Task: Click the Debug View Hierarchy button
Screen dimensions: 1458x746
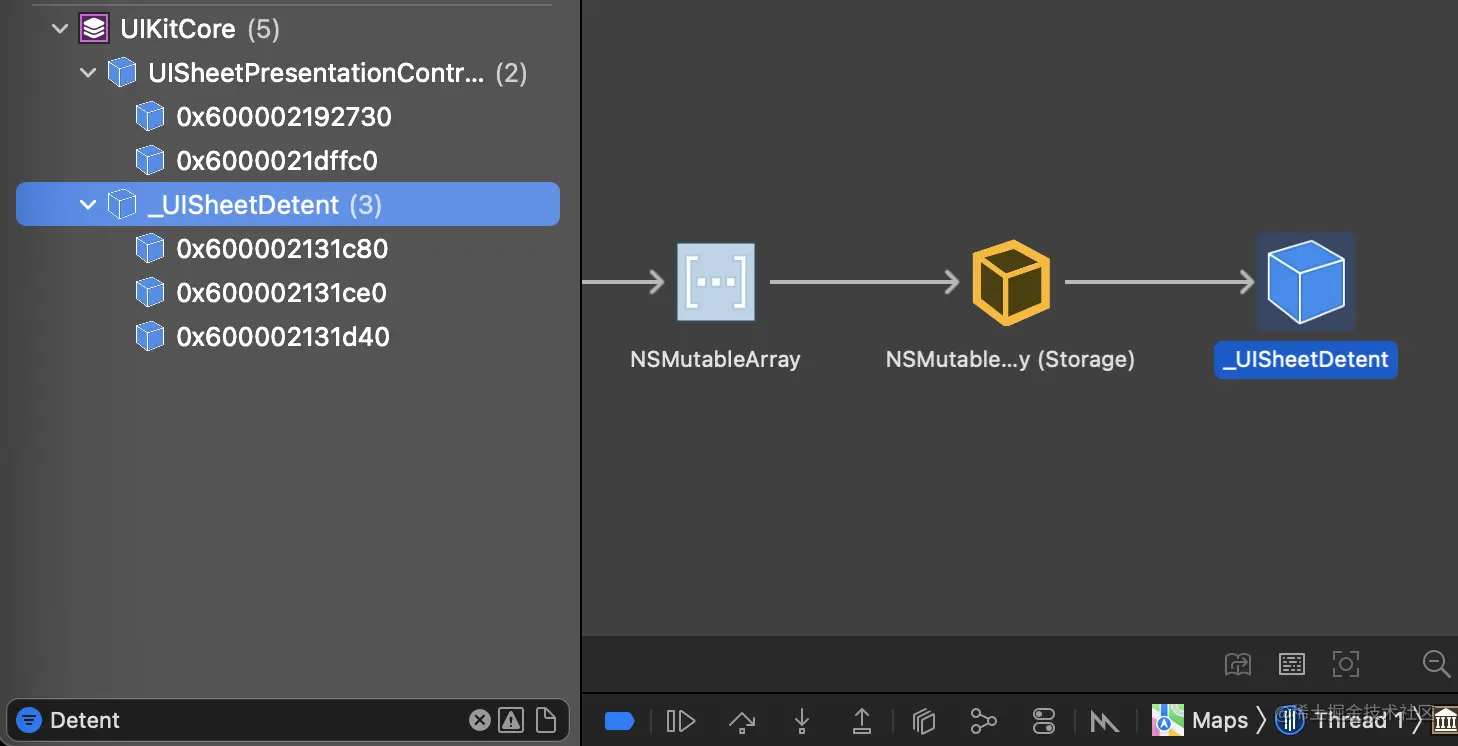Action: 924,721
